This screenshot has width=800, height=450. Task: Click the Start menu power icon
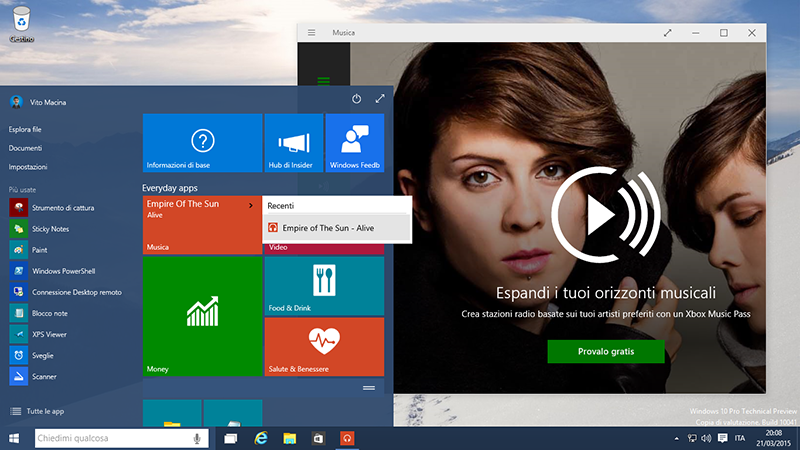click(x=357, y=98)
